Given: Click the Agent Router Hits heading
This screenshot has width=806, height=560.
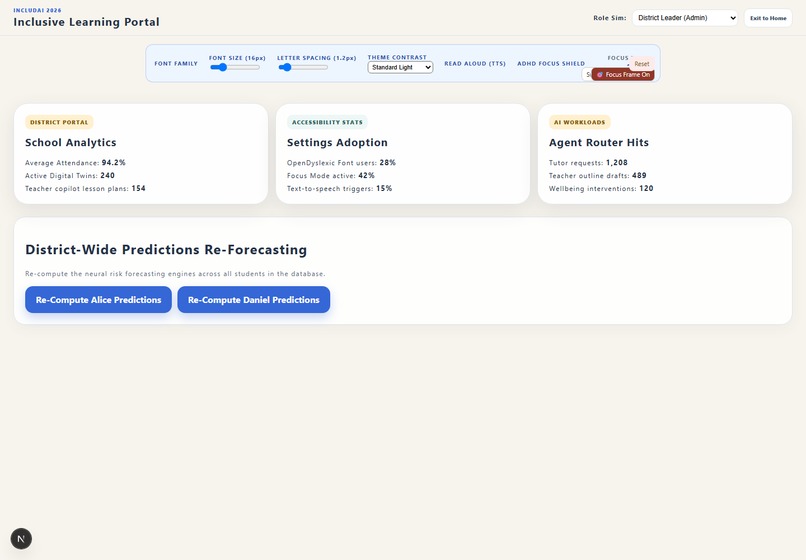Looking at the screenshot, I should point(599,142).
